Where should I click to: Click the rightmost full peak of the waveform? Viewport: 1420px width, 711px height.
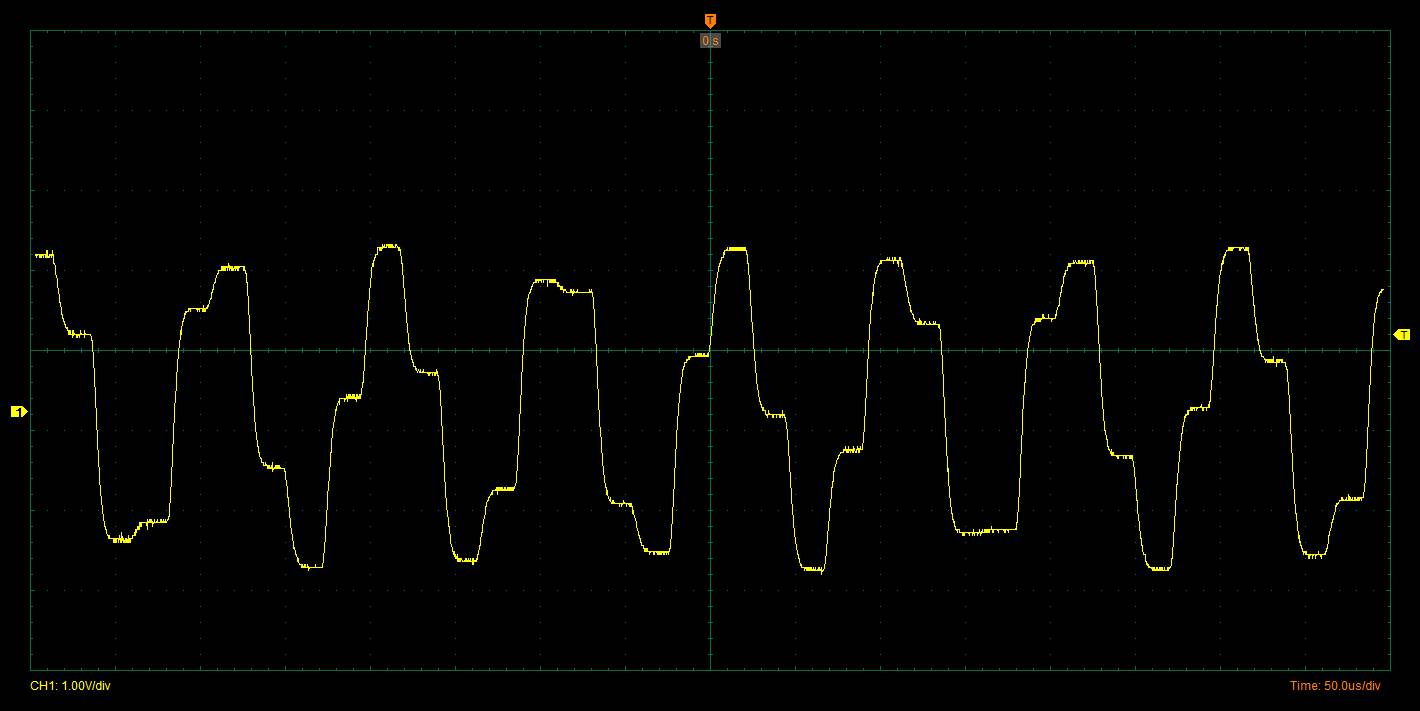[x=1237, y=248]
